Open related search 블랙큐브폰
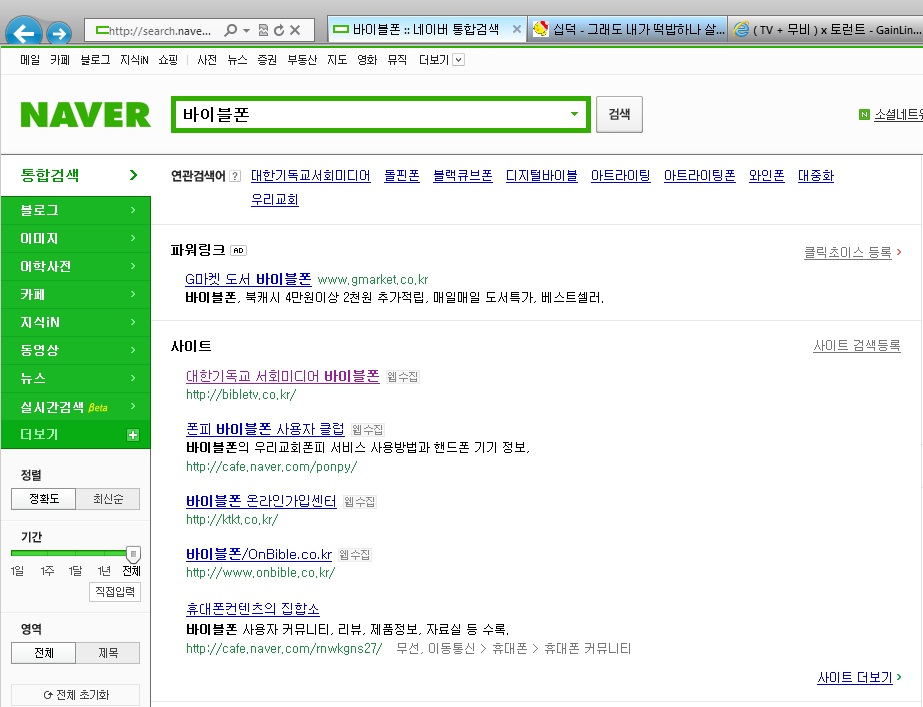The image size is (923, 707). [463, 175]
